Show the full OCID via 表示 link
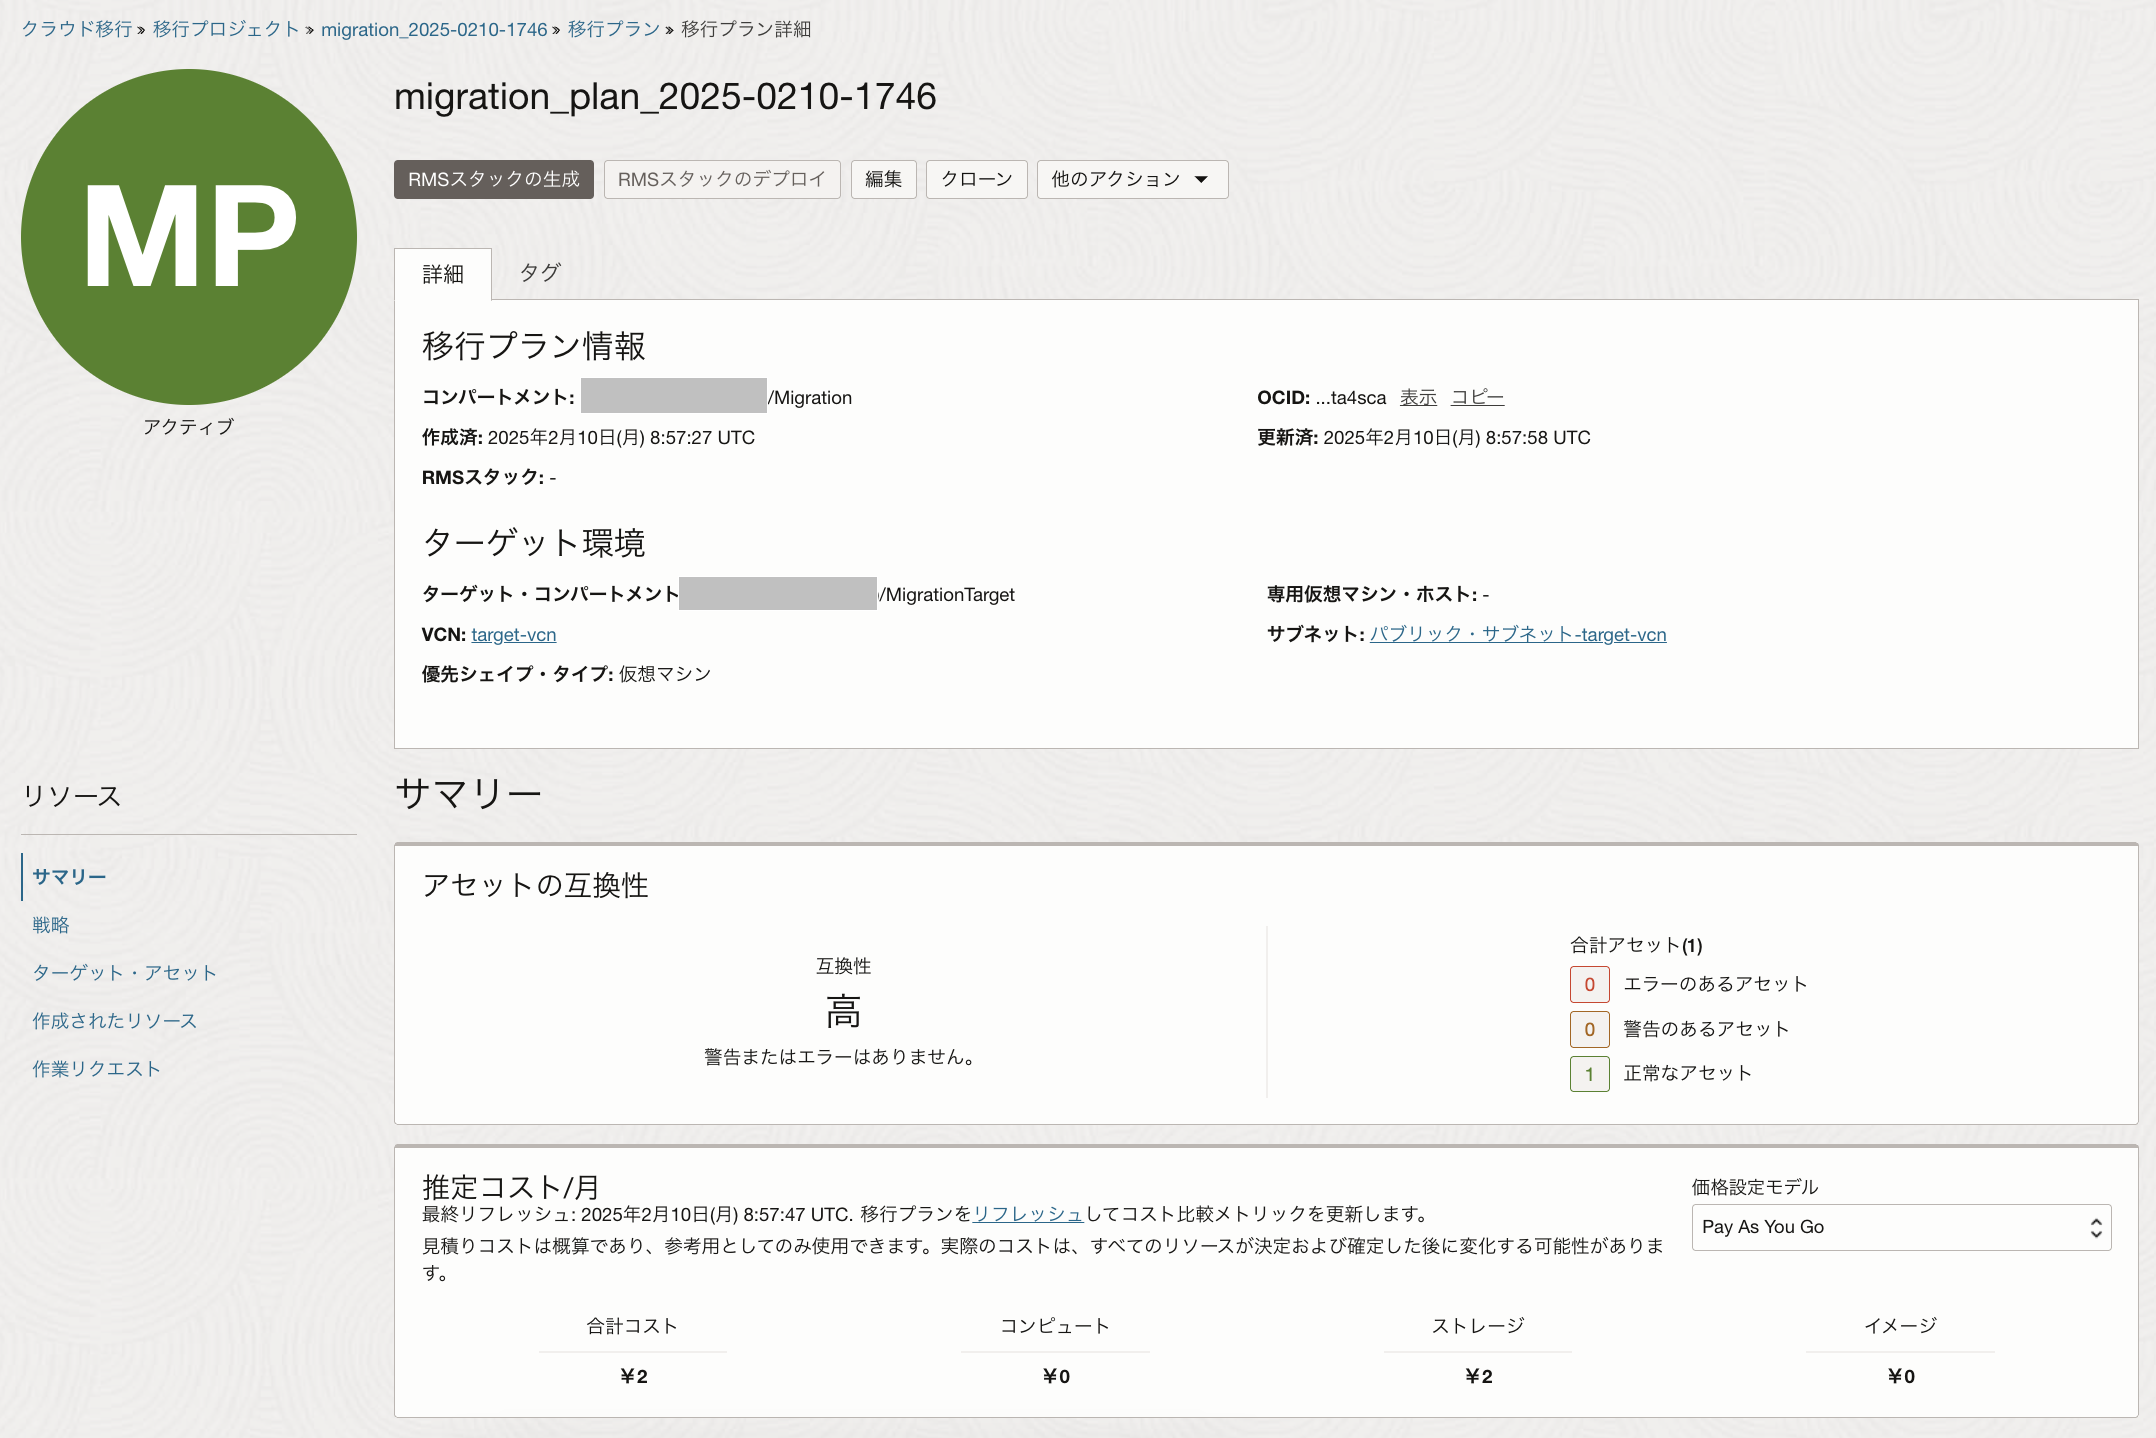The image size is (2156, 1438). pos(1417,397)
